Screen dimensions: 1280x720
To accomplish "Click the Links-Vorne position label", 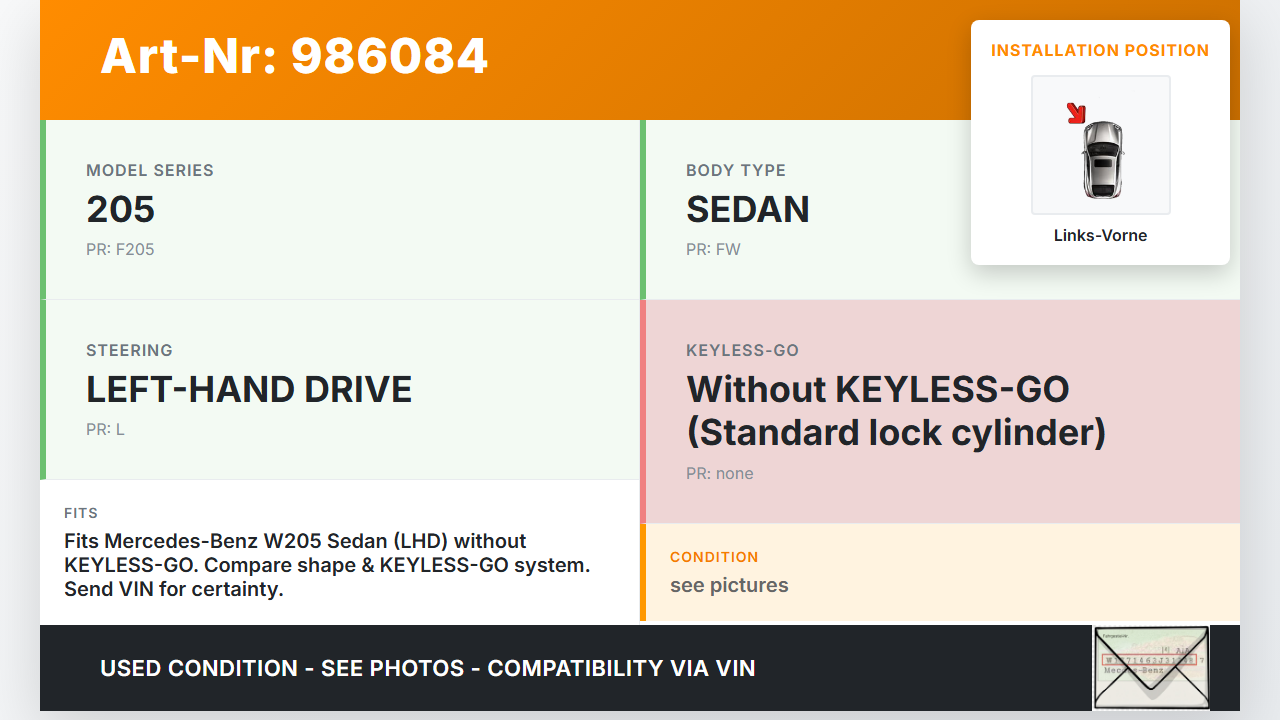I will point(1100,236).
